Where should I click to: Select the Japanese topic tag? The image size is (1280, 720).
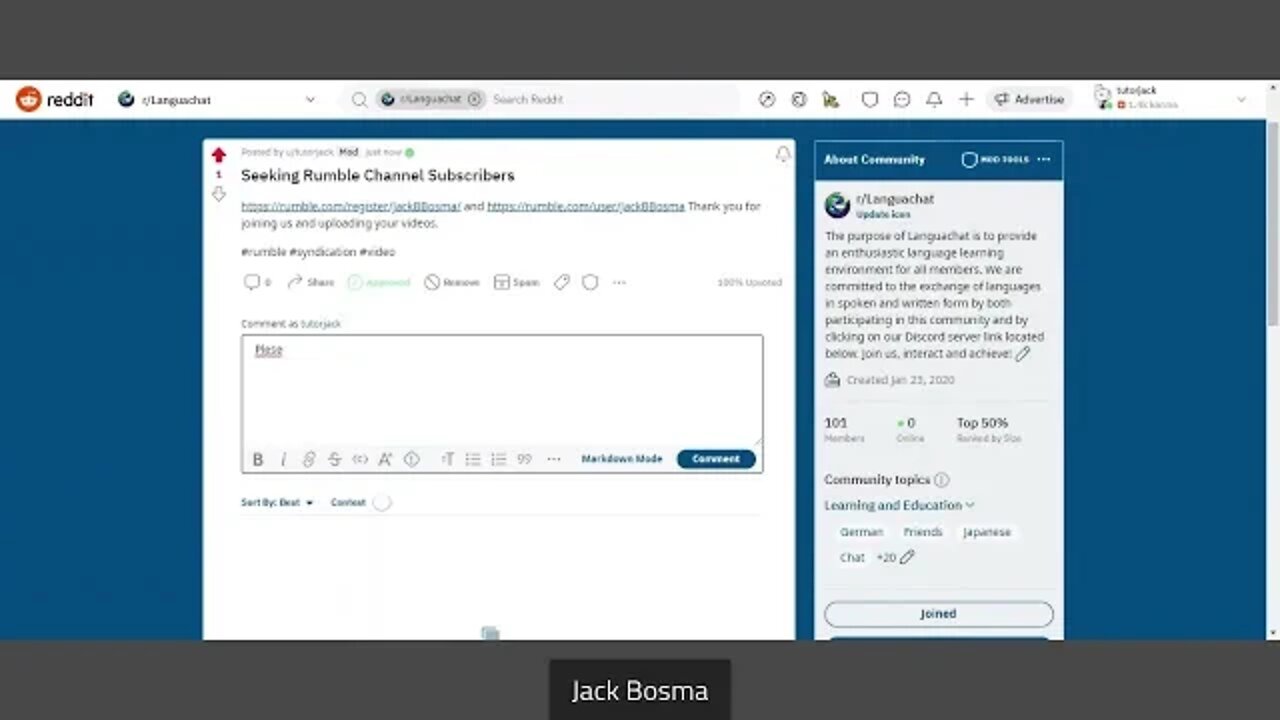987,532
